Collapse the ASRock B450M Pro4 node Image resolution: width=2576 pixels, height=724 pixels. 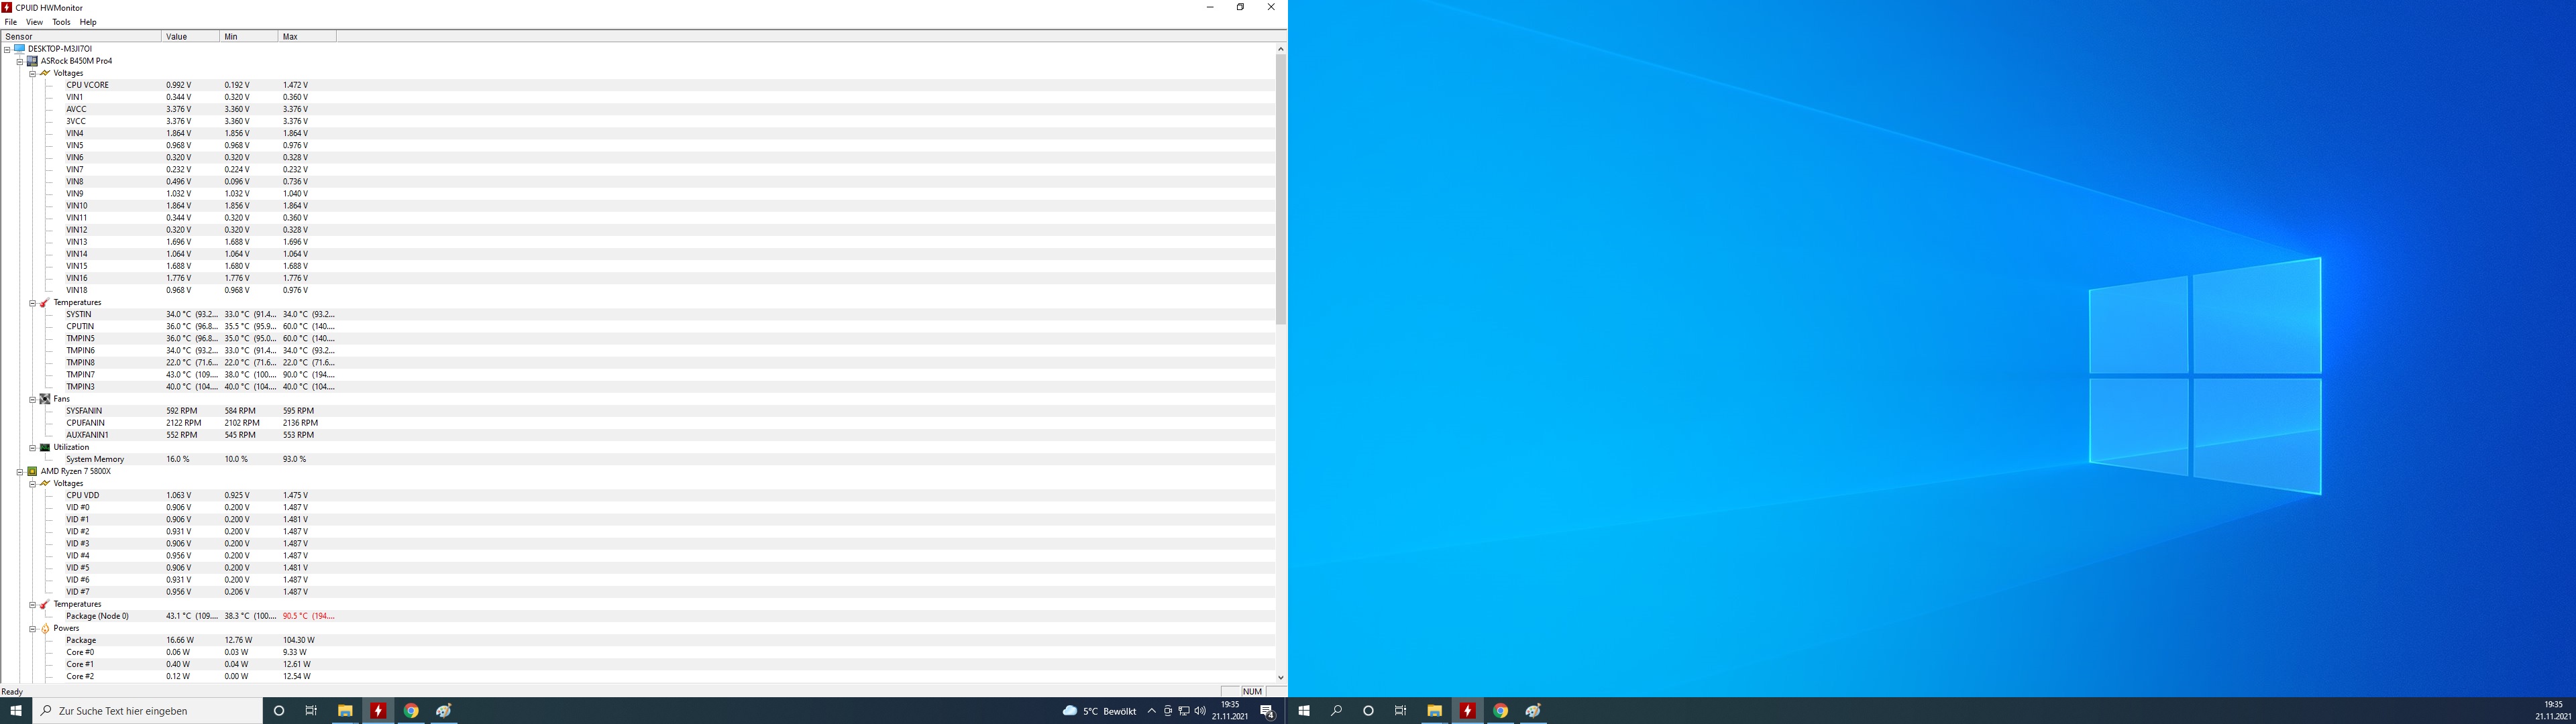click(x=19, y=61)
